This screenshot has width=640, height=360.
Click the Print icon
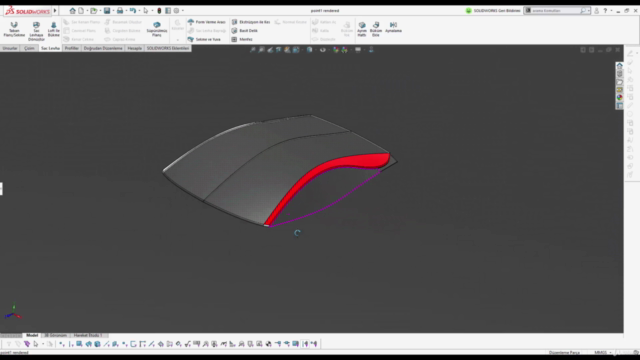click(120, 11)
